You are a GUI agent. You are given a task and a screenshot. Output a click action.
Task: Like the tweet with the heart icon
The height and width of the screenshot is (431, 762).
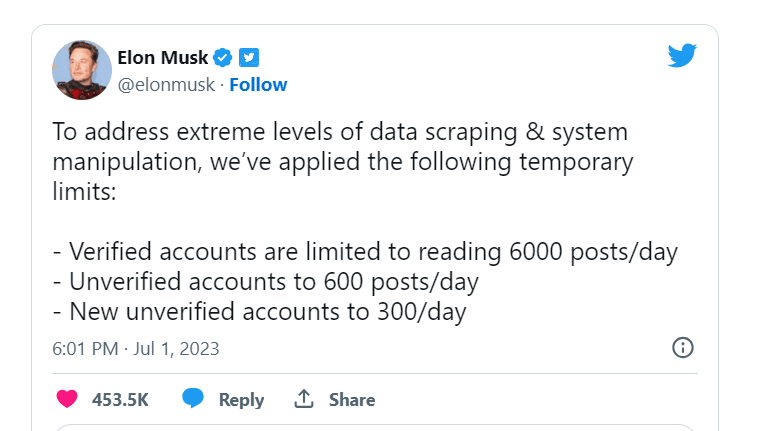(67, 399)
